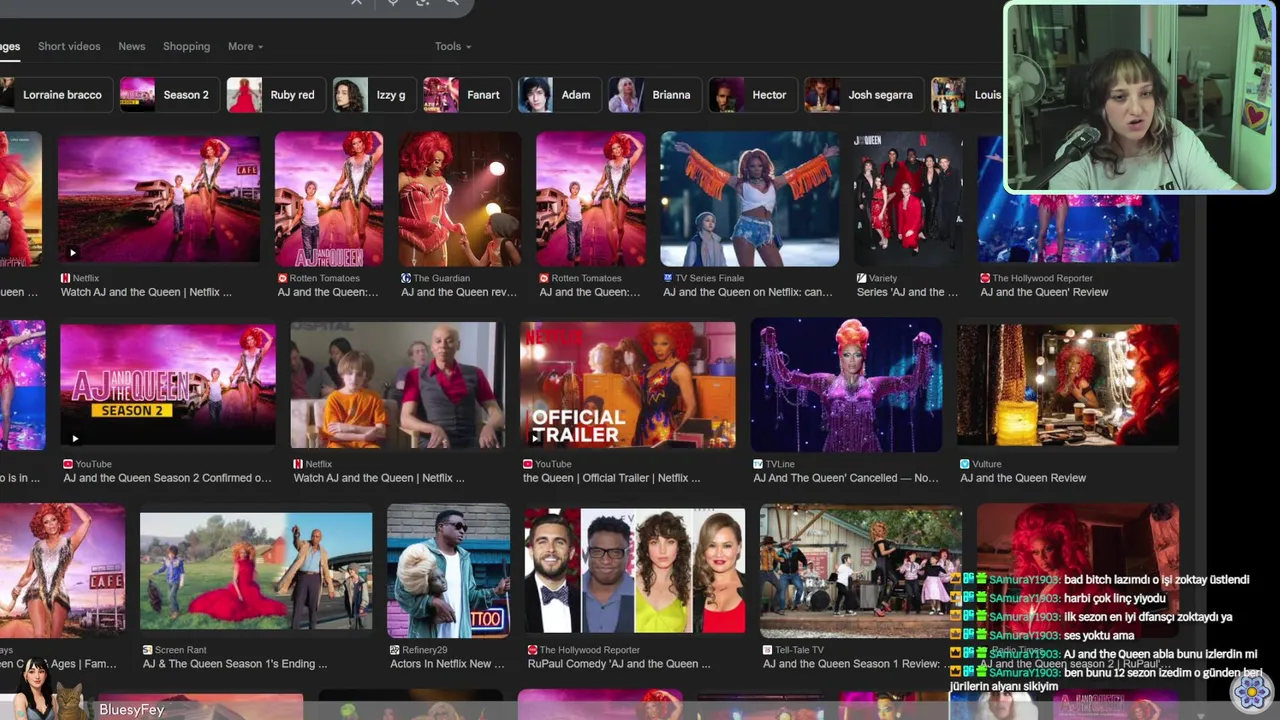1280x720 pixels.
Task: Click the 'Watch AJ and the Queen | Netflix' title under boy thumbnail
Action: (379, 478)
